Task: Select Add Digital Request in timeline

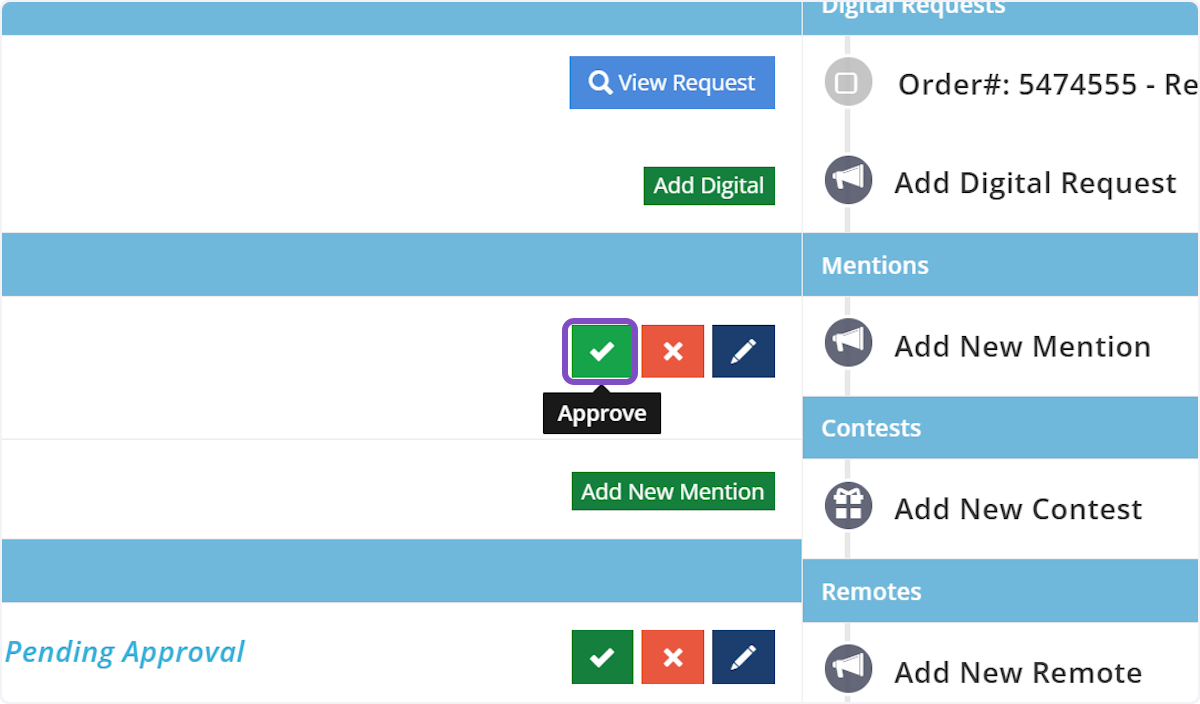Action: point(1035,183)
